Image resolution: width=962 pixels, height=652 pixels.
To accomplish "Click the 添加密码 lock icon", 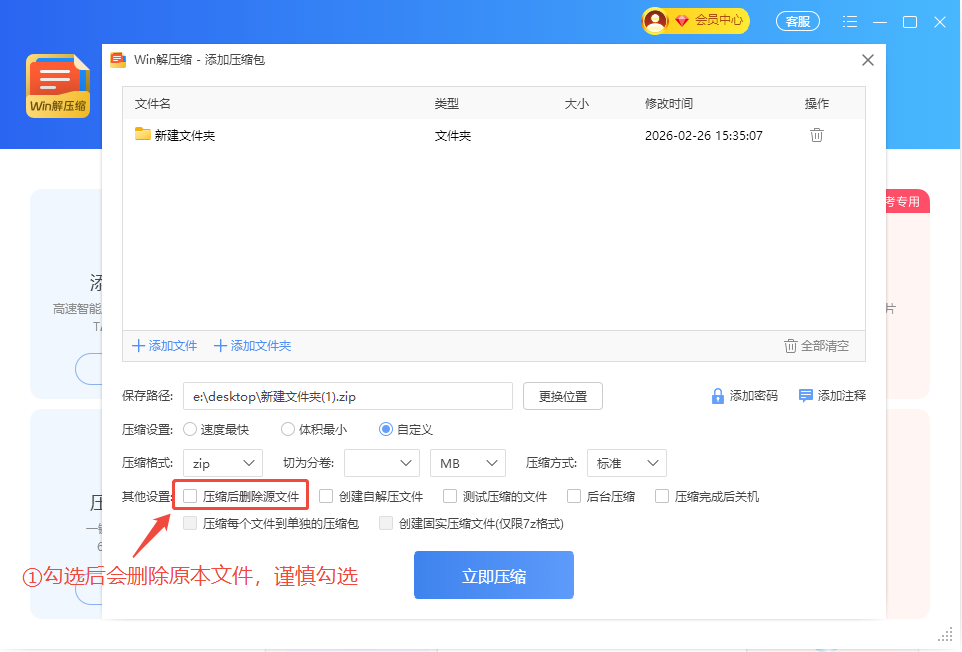I will (x=717, y=396).
